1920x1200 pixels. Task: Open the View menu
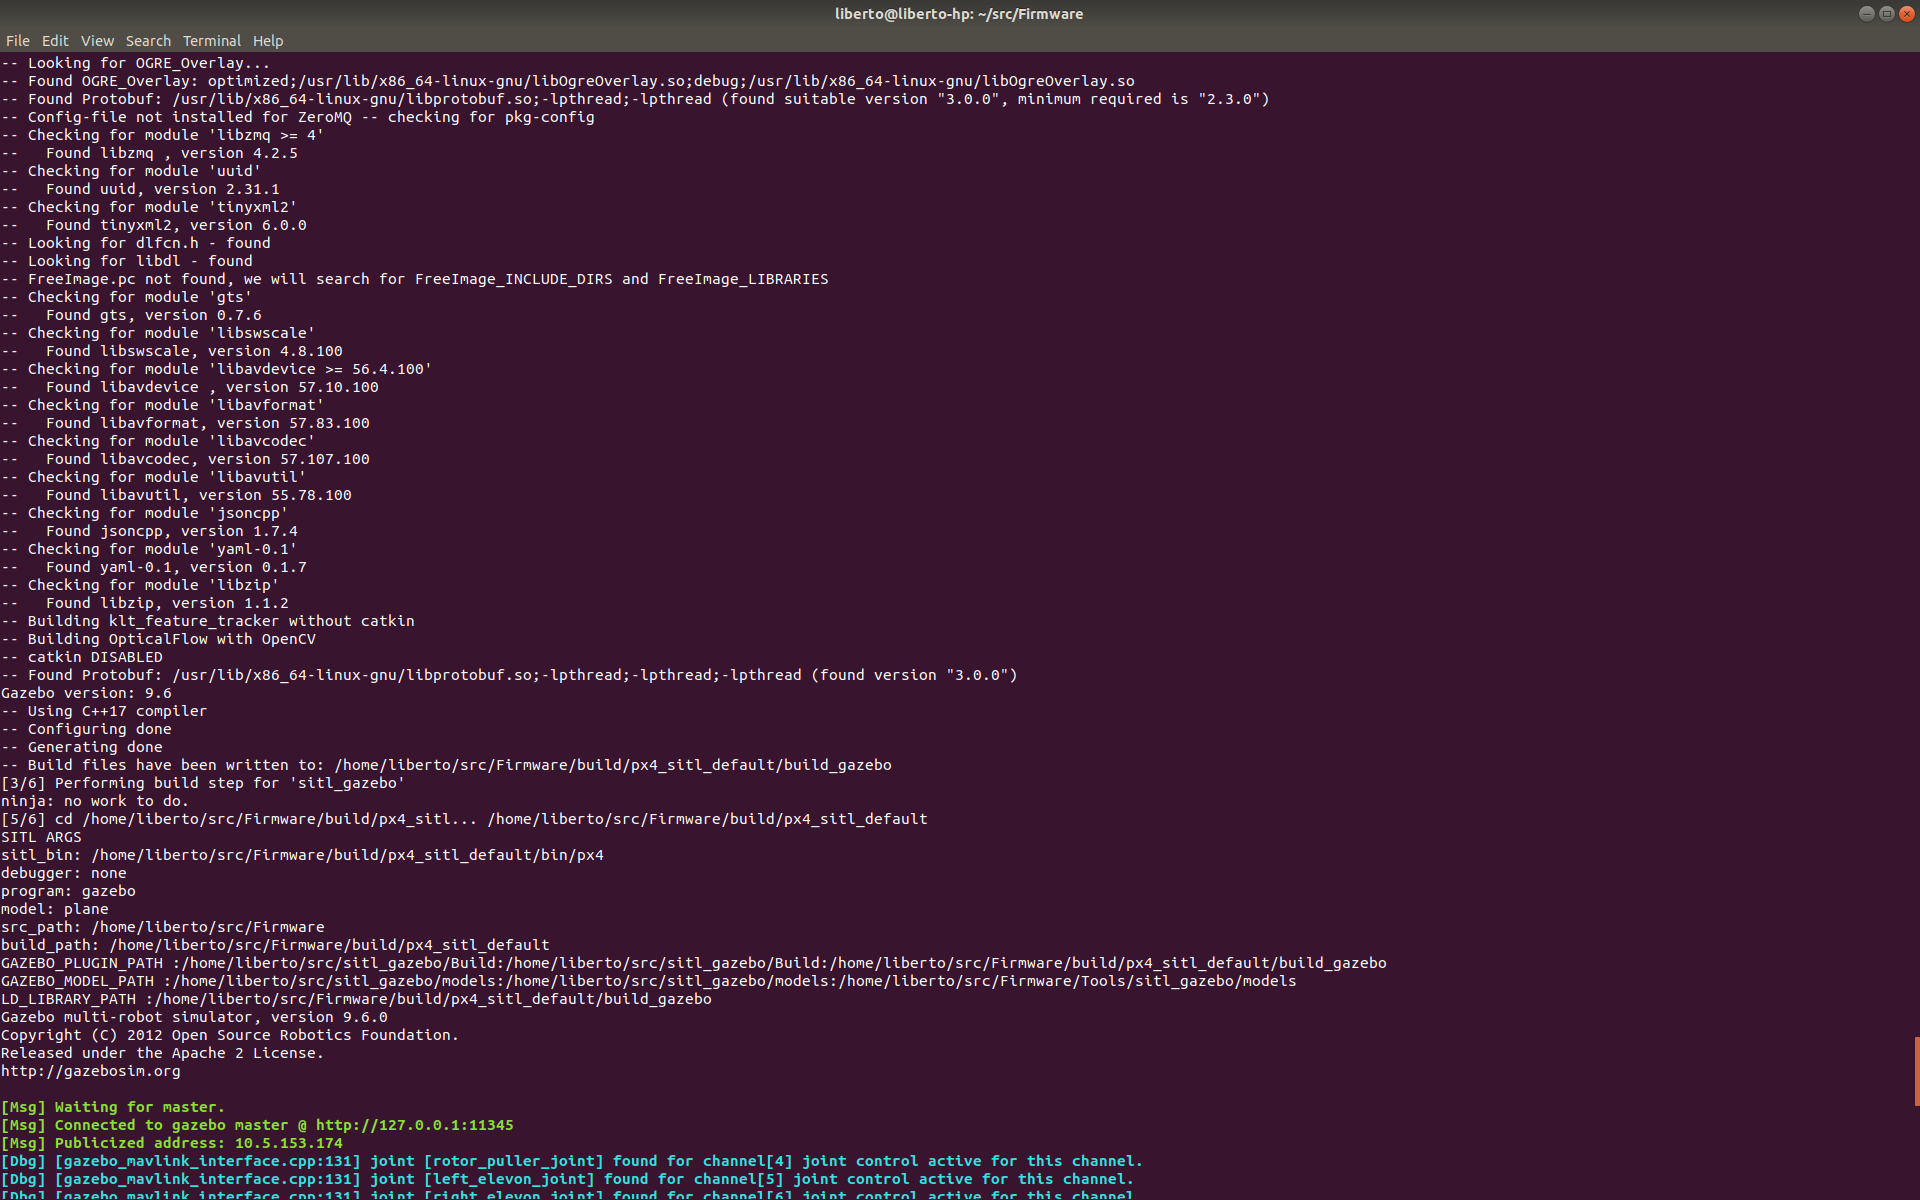coord(97,40)
